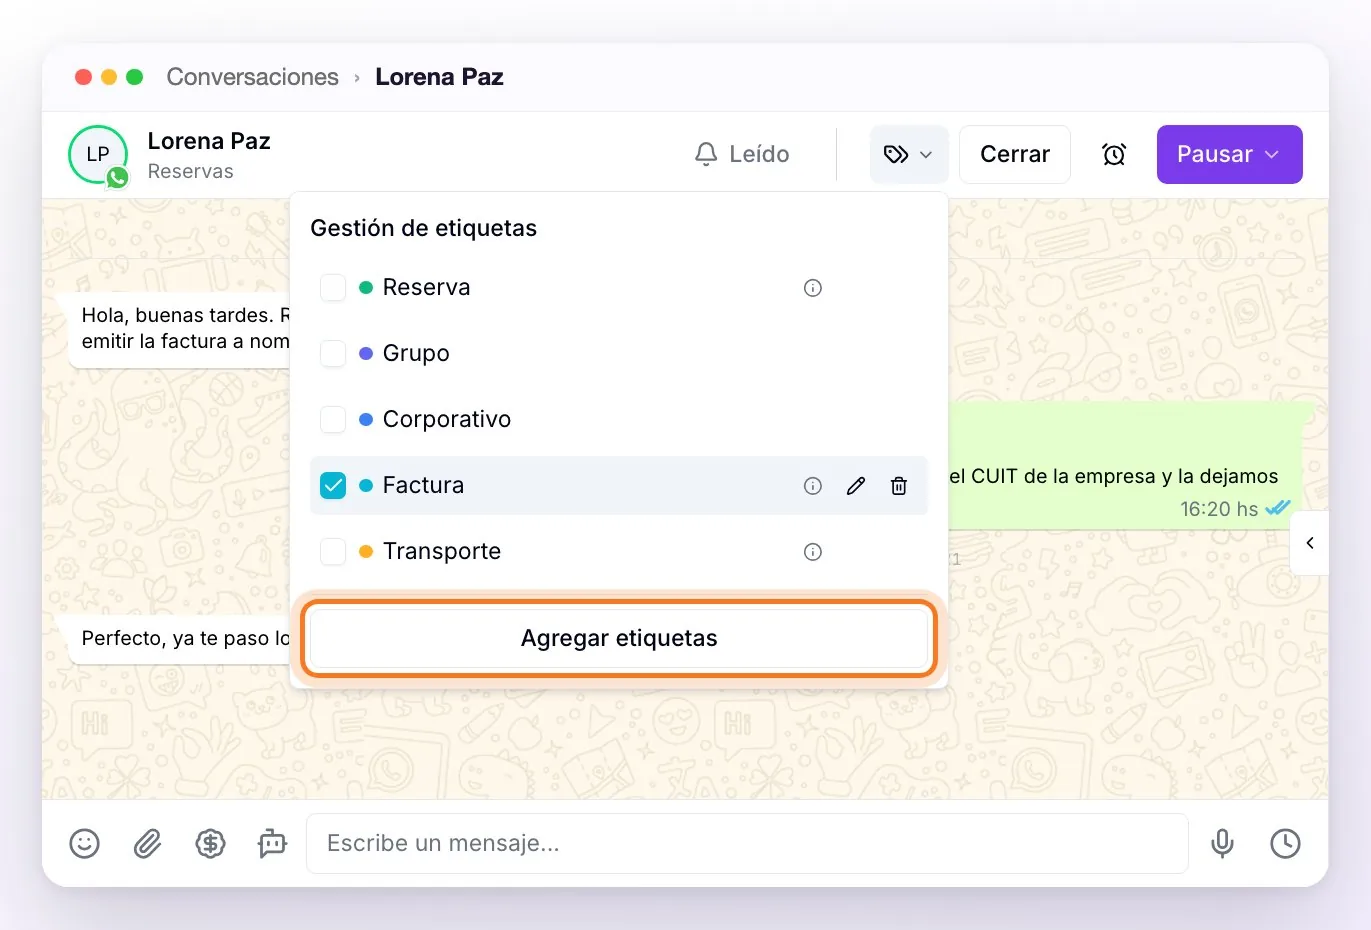Record a voice message with microphone
Viewport: 1371px width, 930px height.
[x=1222, y=843]
